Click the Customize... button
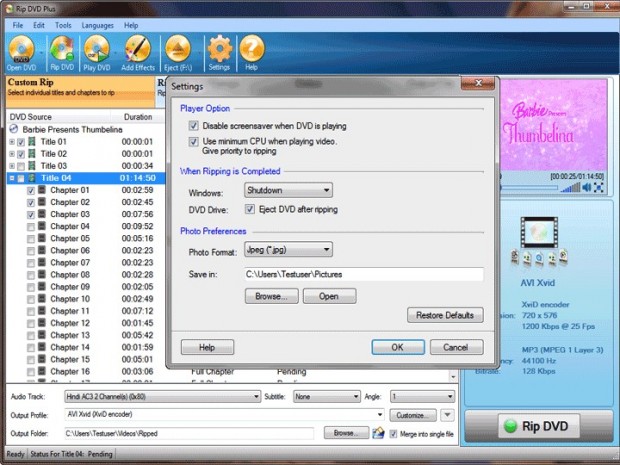The image size is (620, 465). (413, 415)
